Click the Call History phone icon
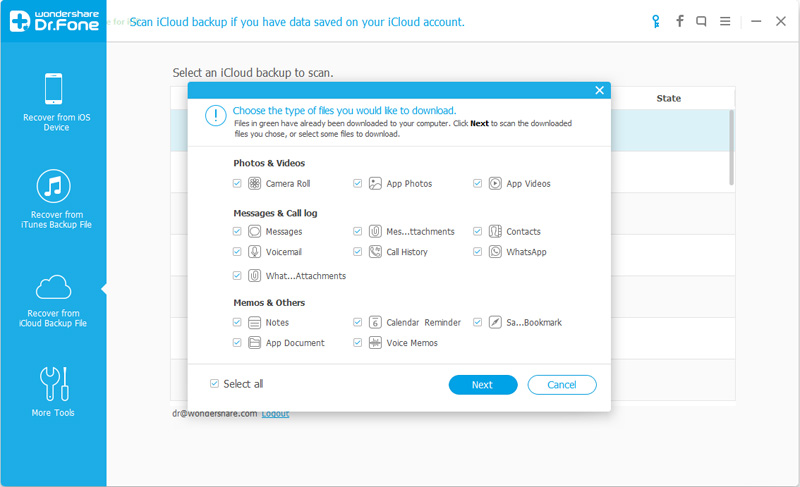The height and width of the screenshot is (487, 800). [x=375, y=252]
